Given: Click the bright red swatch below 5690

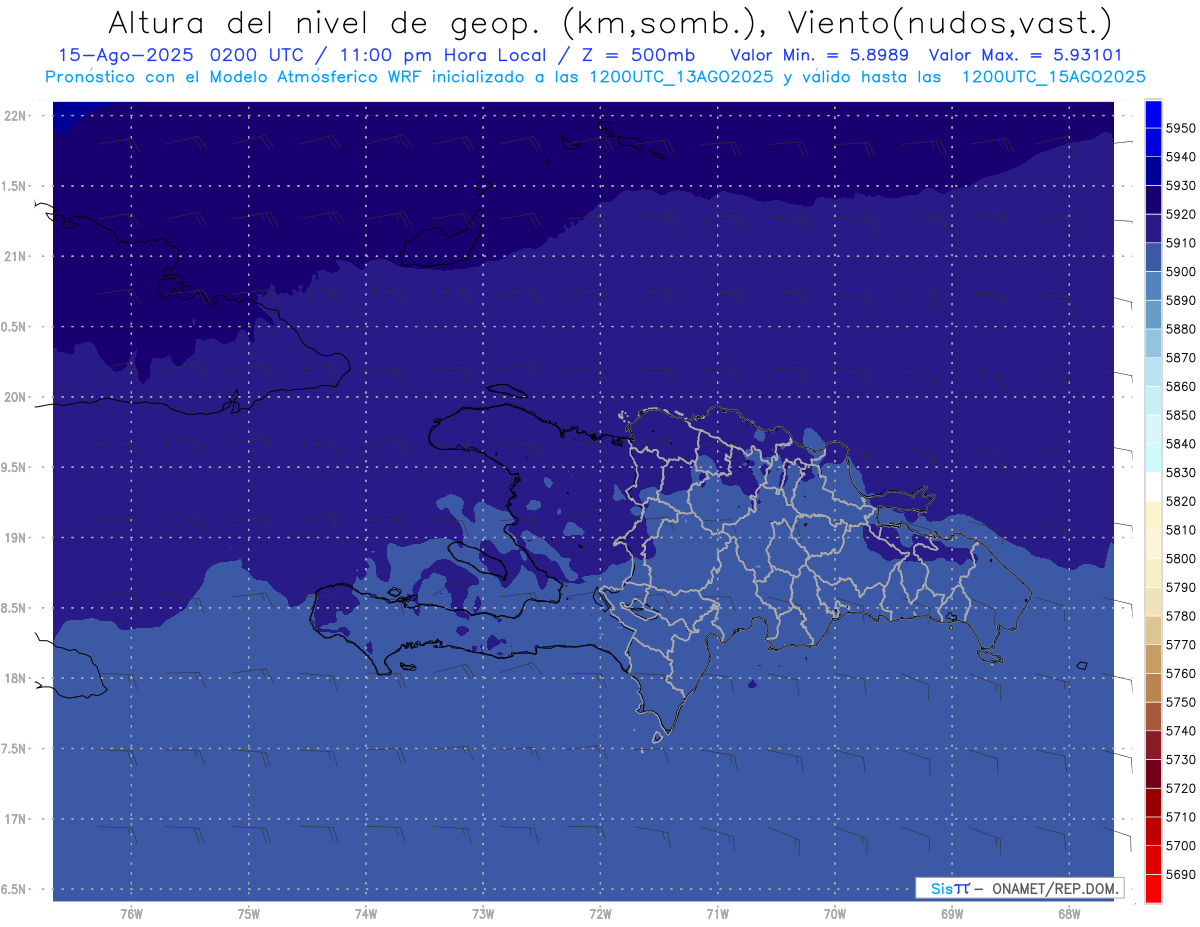Looking at the screenshot, I should pyautogui.click(x=1153, y=888).
